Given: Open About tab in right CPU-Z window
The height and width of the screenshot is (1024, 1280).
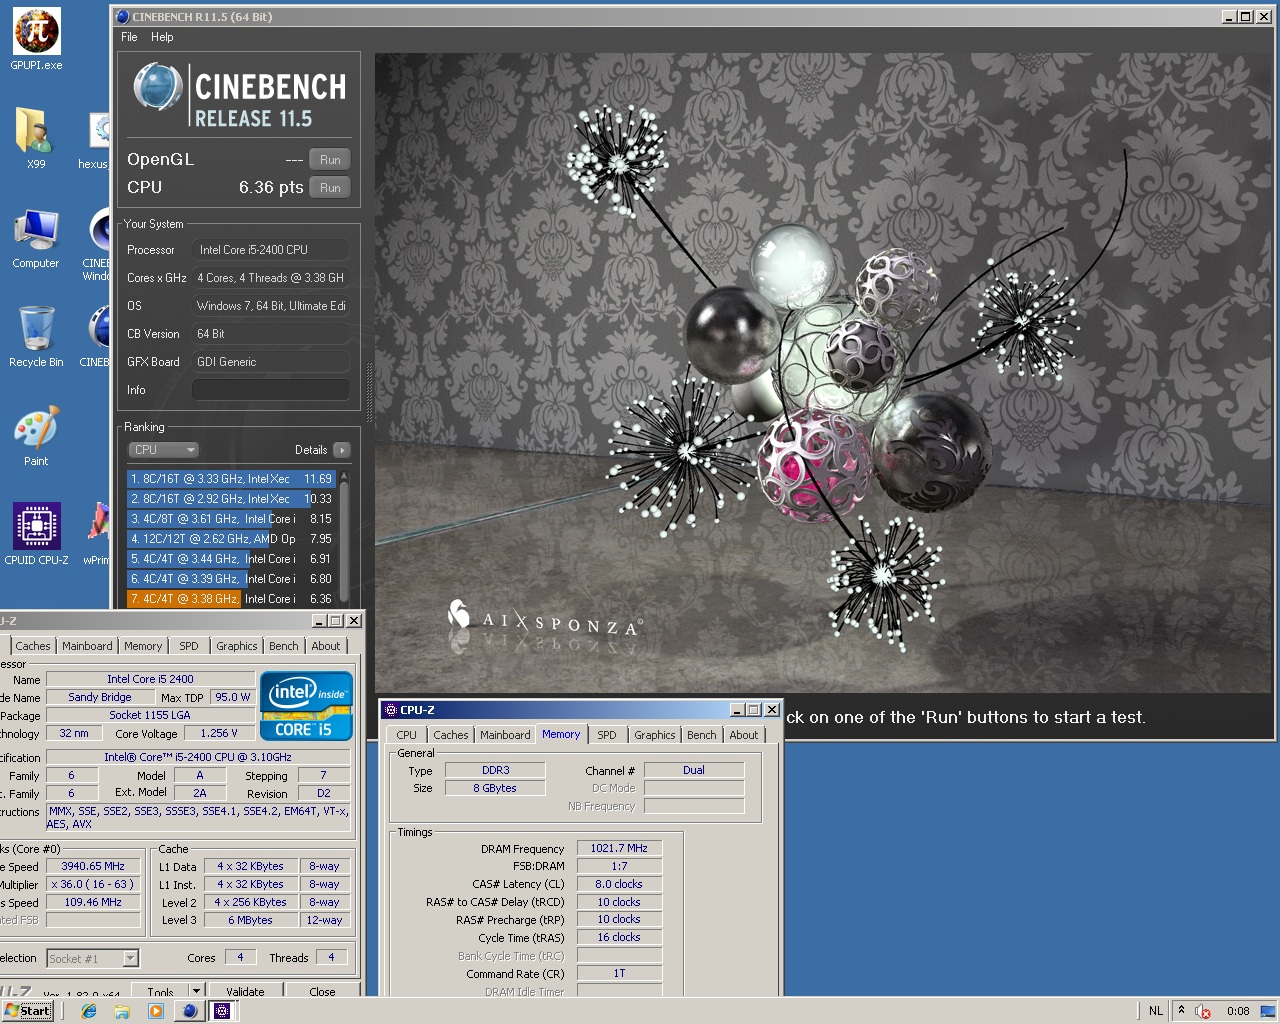Looking at the screenshot, I should coord(744,735).
